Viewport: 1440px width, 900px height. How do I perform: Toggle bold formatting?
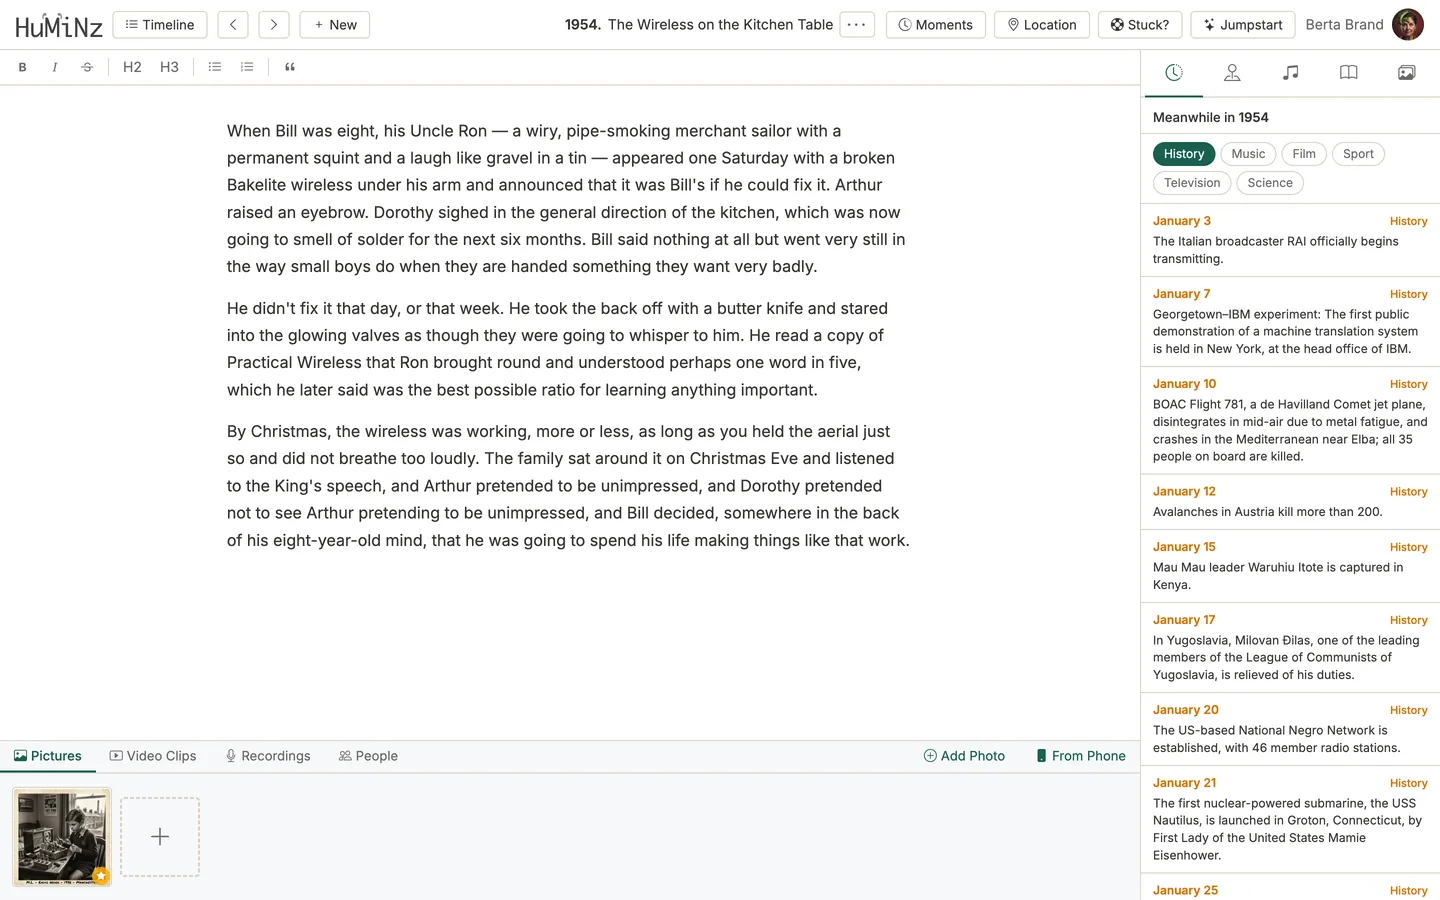(x=23, y=67)
